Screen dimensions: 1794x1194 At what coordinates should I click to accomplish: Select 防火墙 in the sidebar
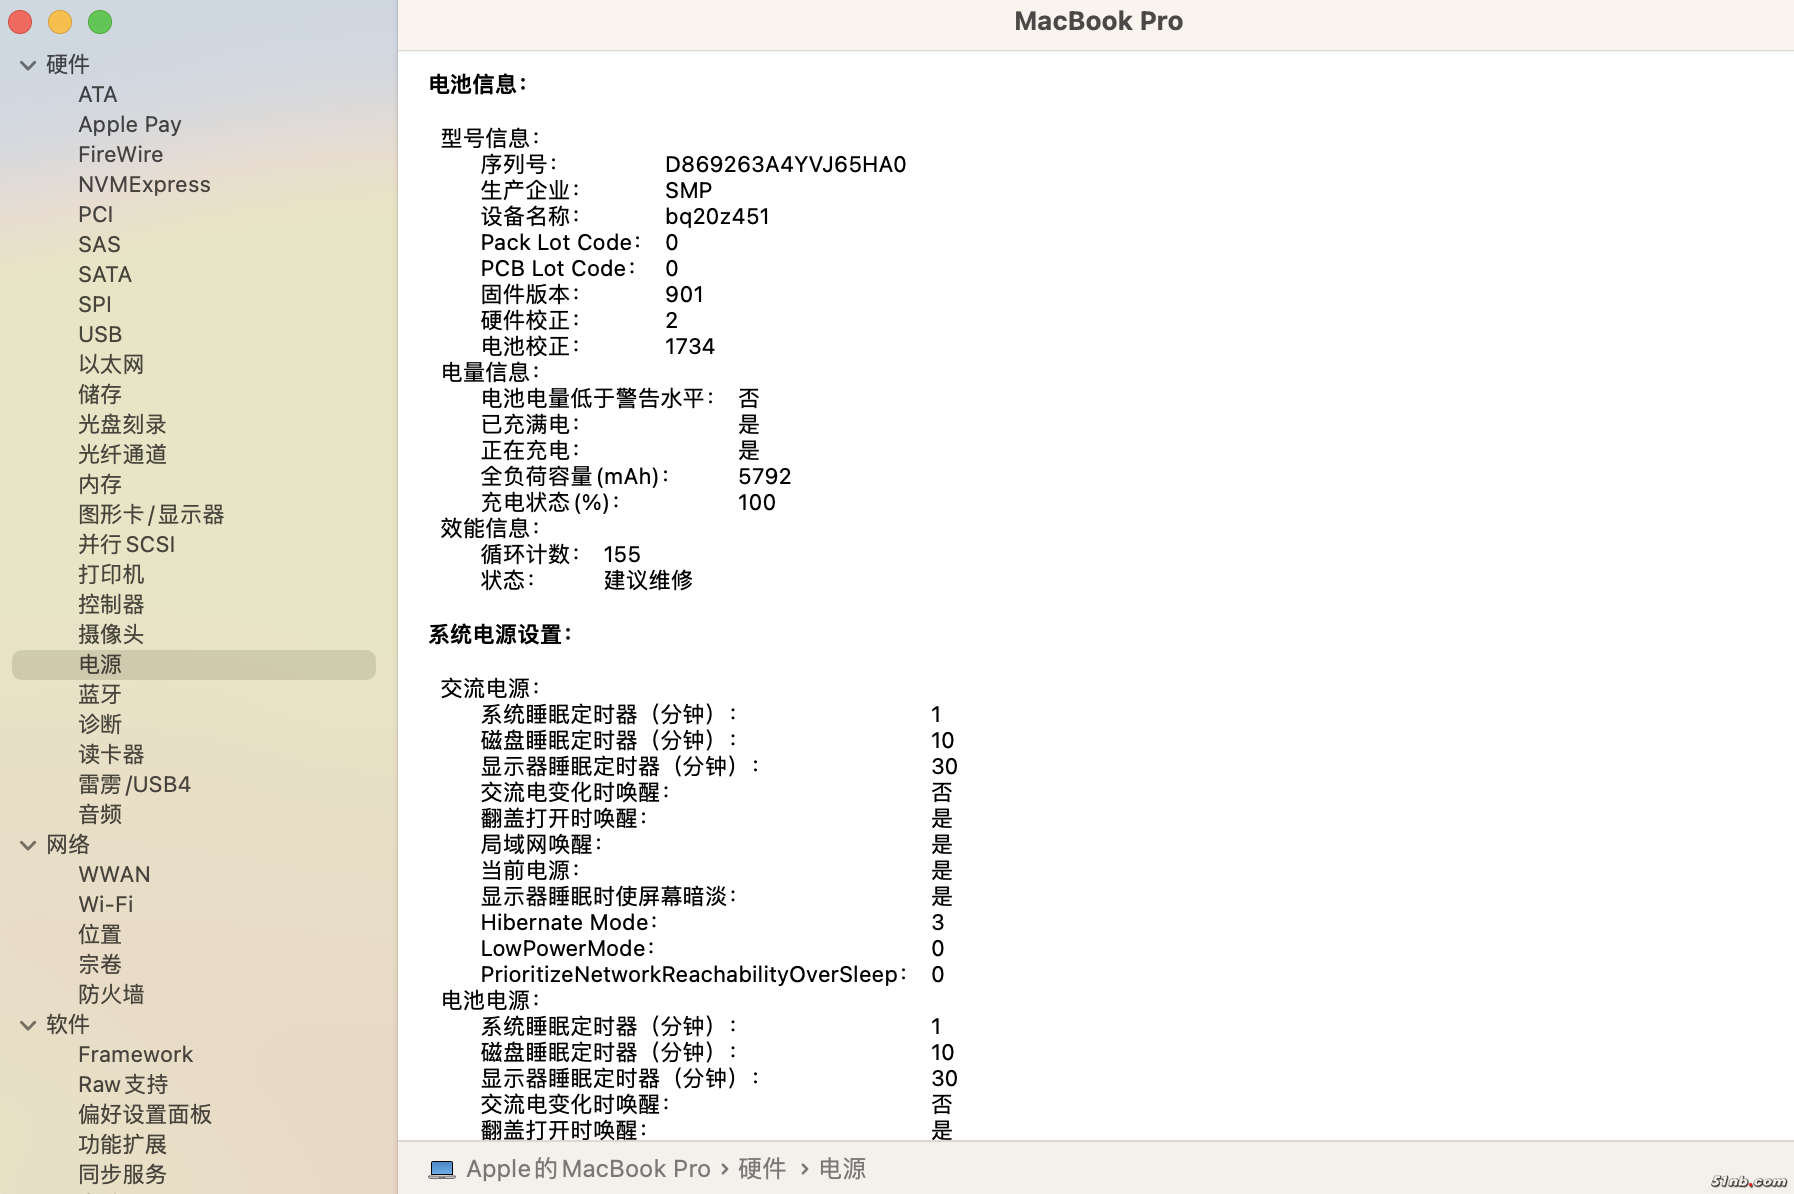click(111, 995)
